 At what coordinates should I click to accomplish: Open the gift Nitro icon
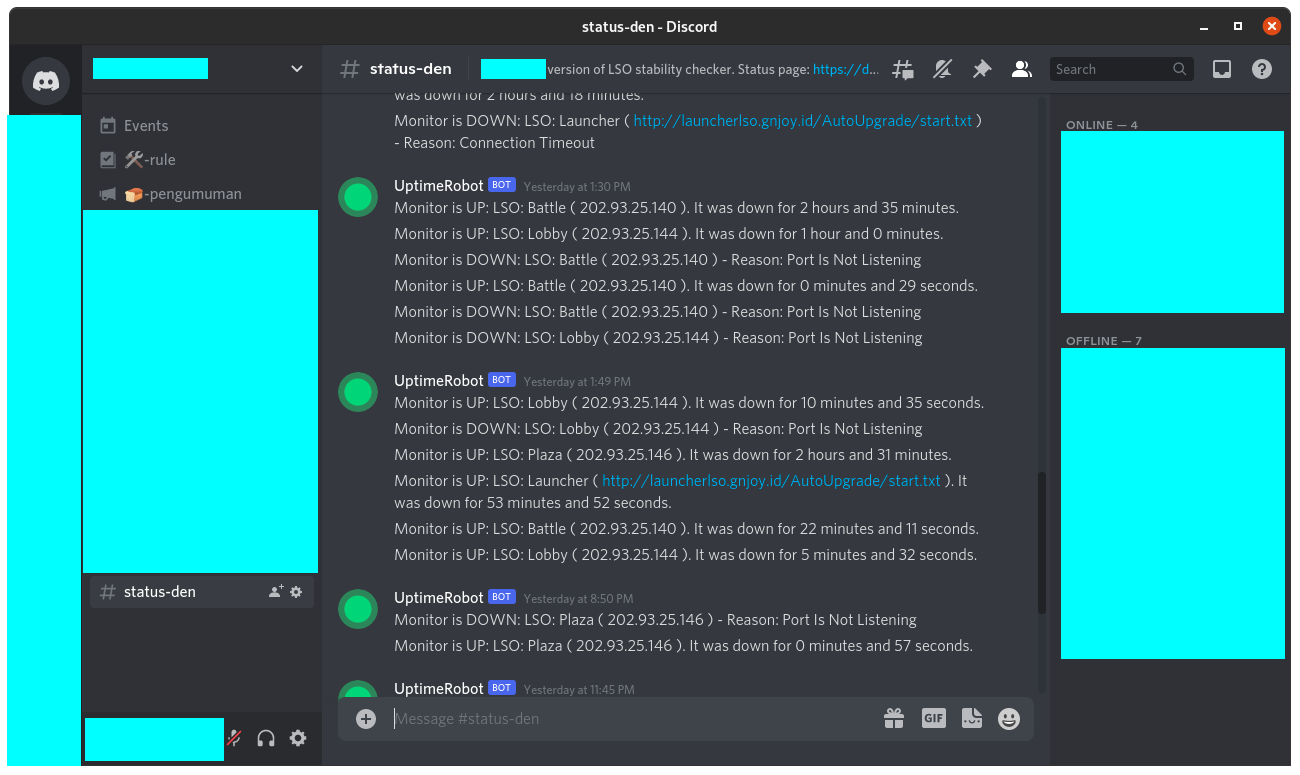pos(894,718)
